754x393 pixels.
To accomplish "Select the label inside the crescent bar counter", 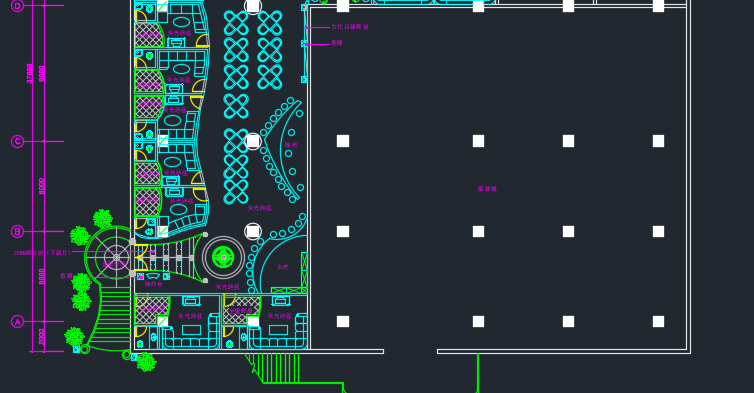I will pos(290,144).
